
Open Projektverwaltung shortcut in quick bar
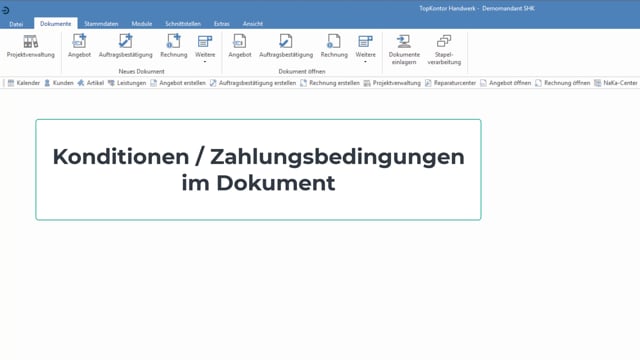pos(392,83)
